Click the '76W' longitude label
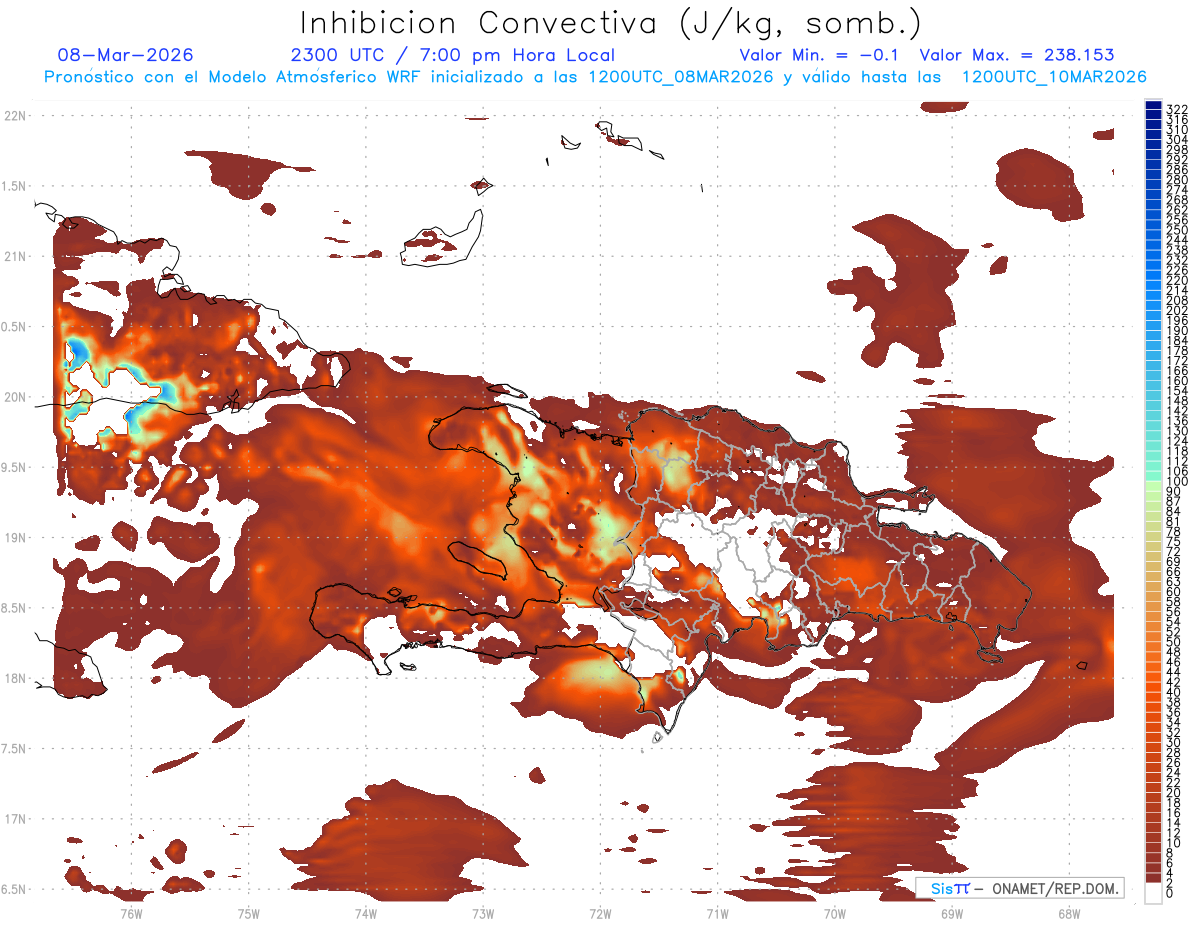 131,913
